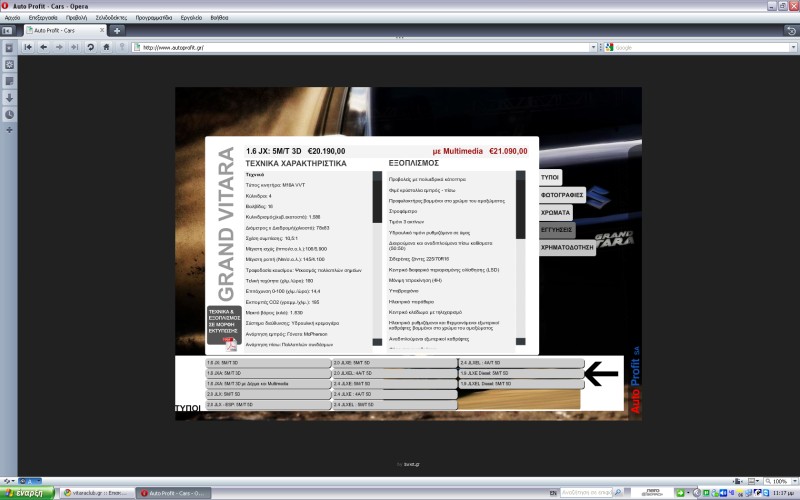Screen dimensions: 800x500
Task: Go to the home page
Action: [106, 47]
